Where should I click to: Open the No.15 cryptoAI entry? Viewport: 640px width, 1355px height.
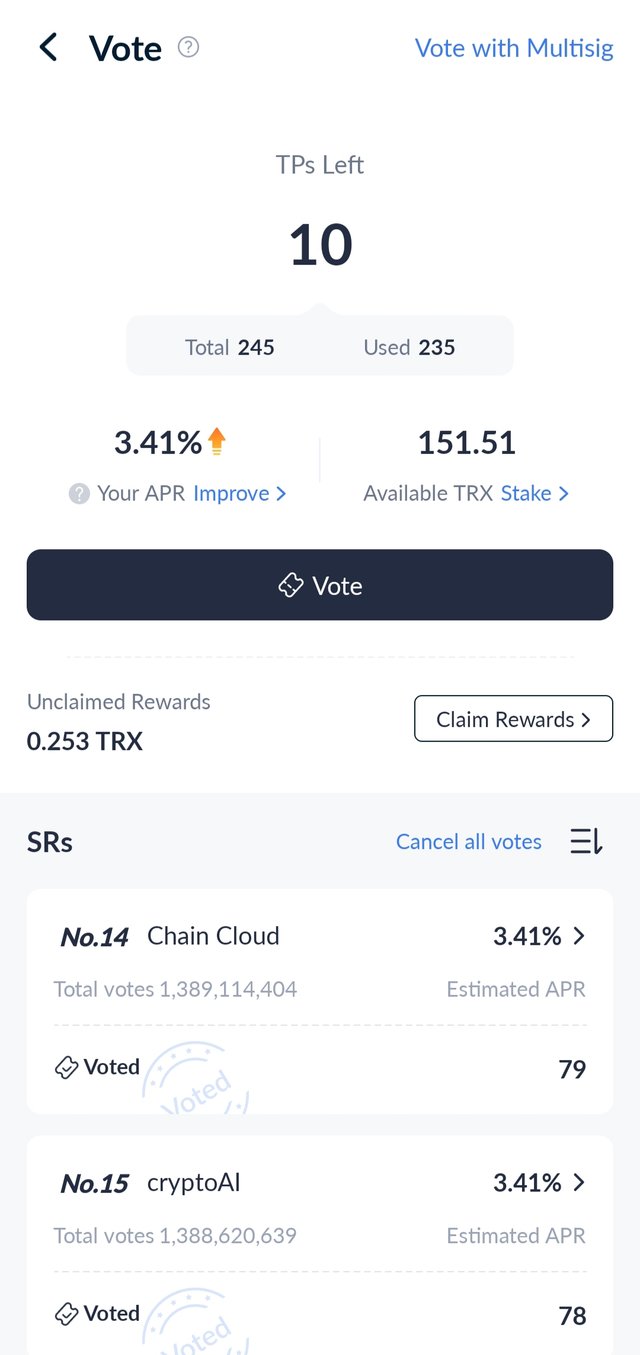(x=193, y=1184)
